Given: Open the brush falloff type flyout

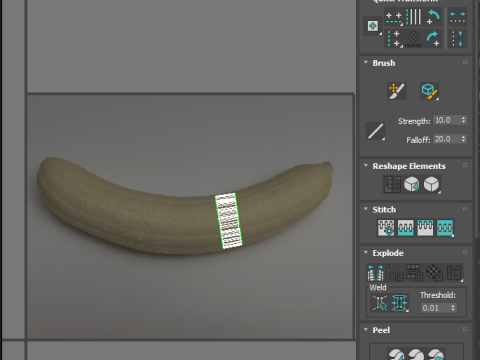Looking at the screenshot, I should click(375, 131).
